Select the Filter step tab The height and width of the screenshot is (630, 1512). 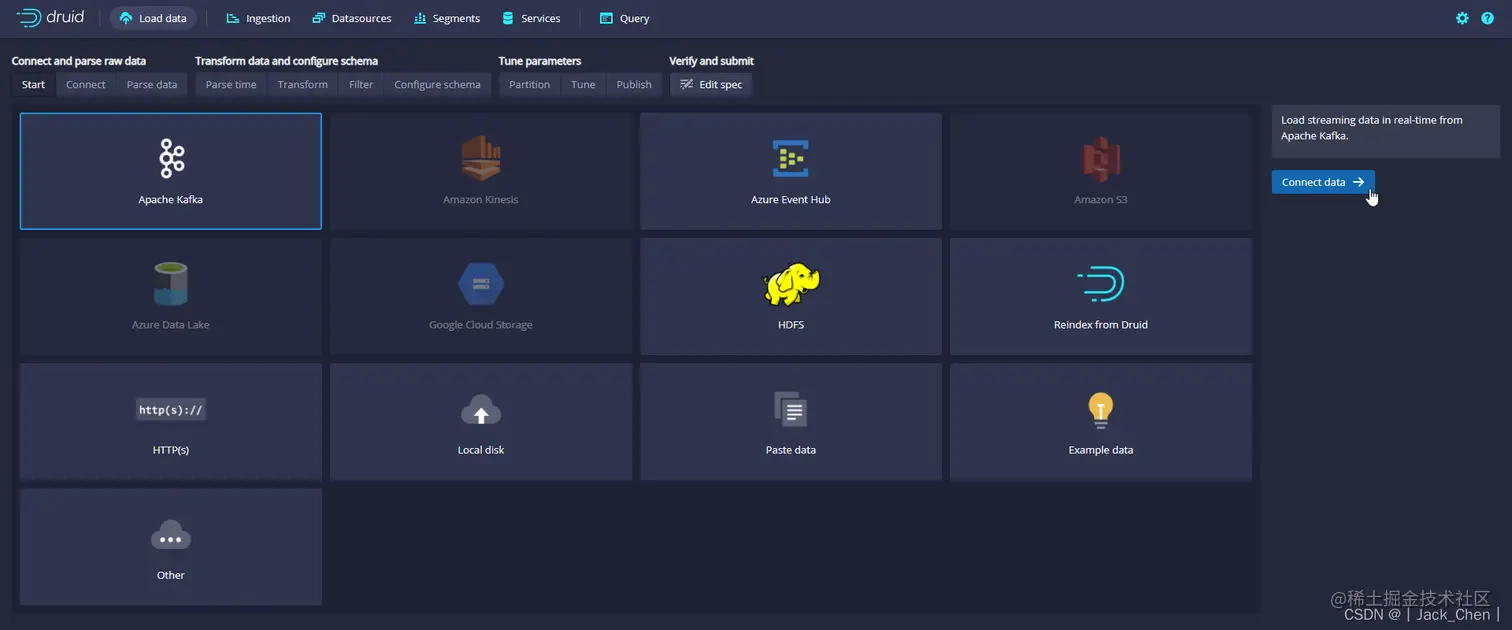pos(361,85)
